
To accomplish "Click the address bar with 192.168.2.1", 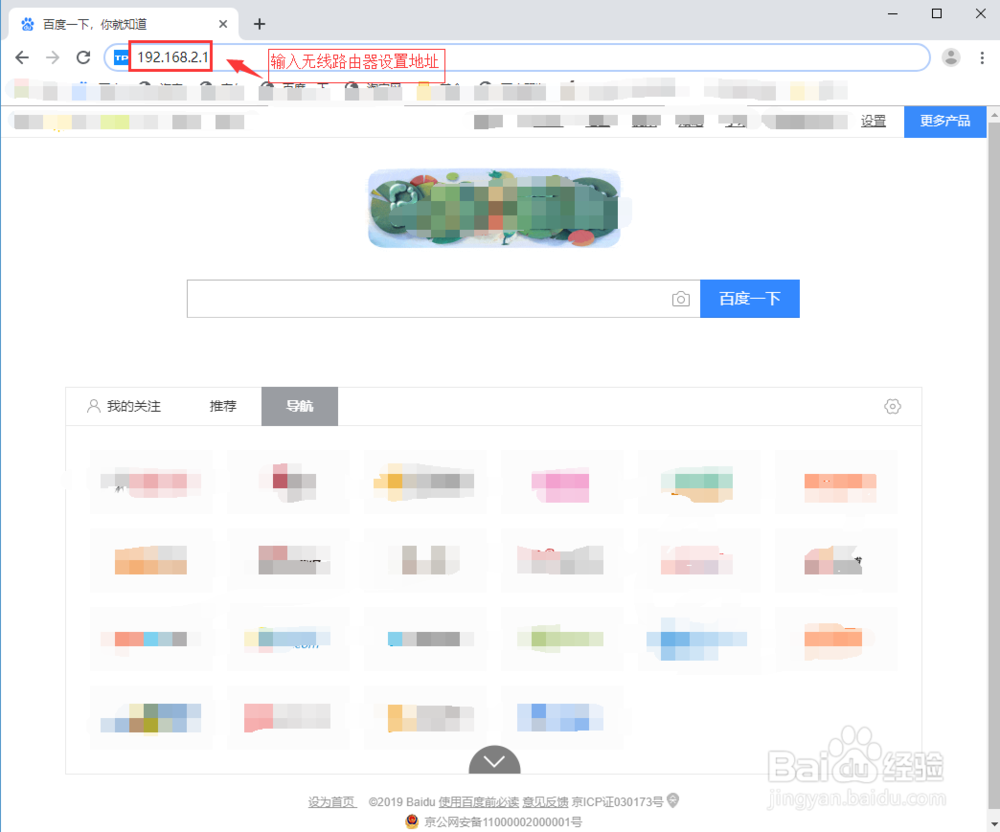I will coord(517,57).
